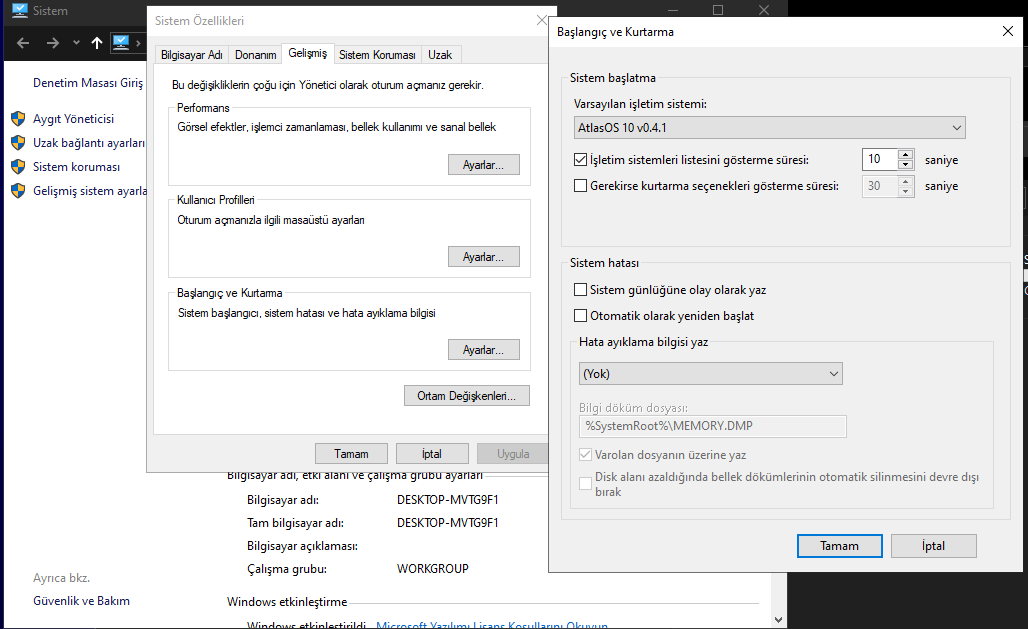The height and width of the screenshot is (629, 1028).
Task: Close the Başlangıç ve Kurtarma dialog
Action: 1008,31
